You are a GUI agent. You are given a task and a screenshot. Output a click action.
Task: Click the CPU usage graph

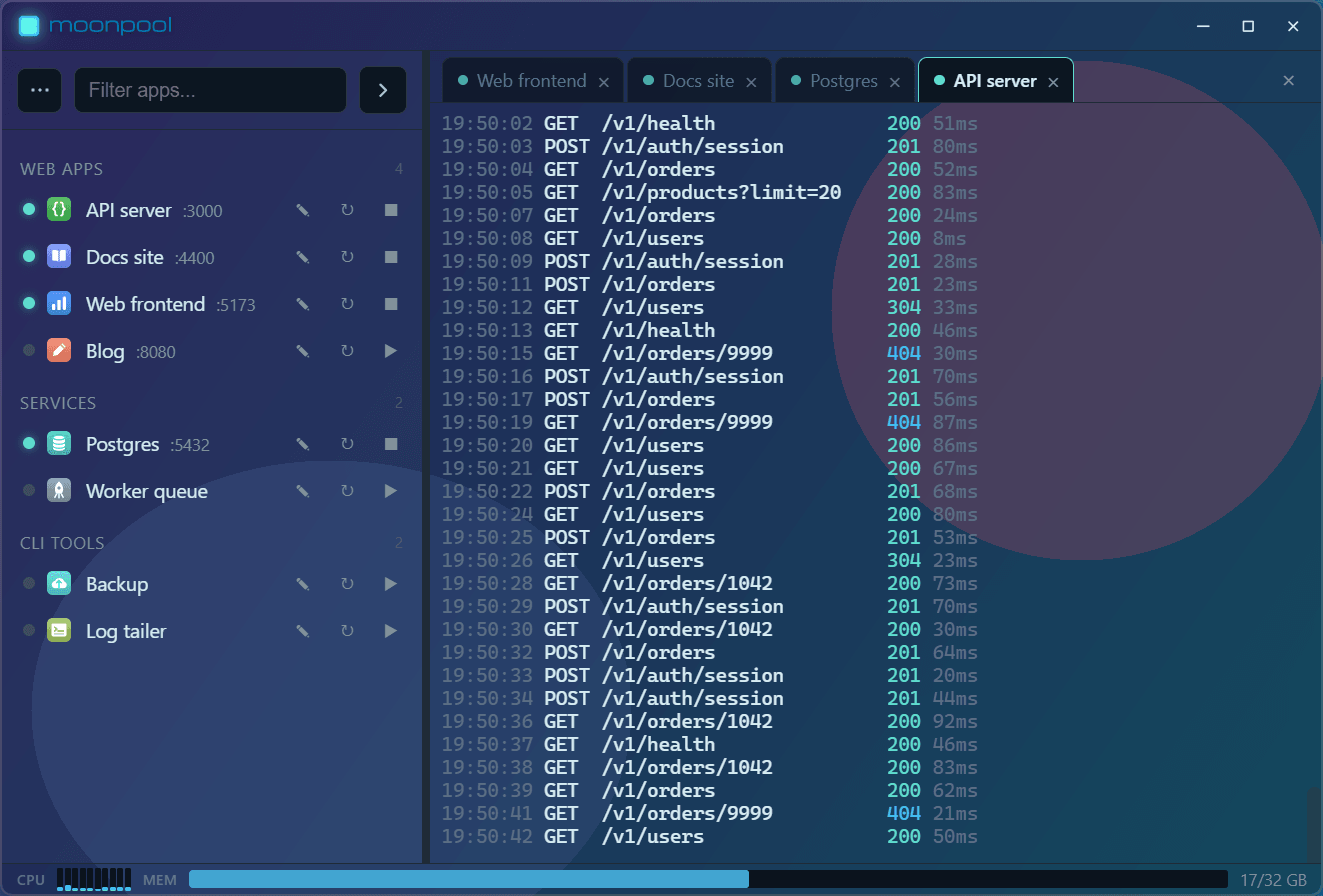point(94,879)
